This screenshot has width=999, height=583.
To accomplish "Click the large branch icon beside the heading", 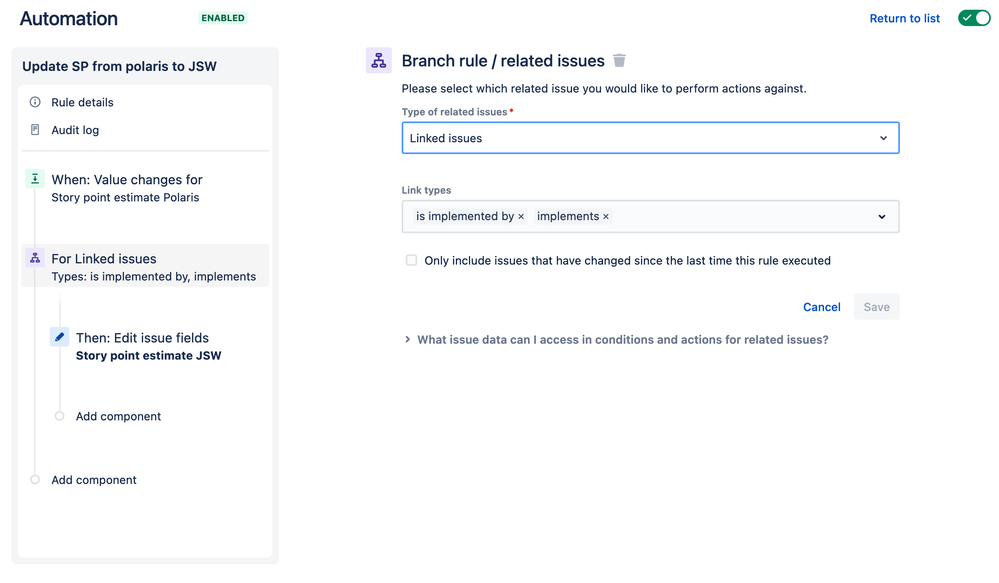I will point(379,61).
